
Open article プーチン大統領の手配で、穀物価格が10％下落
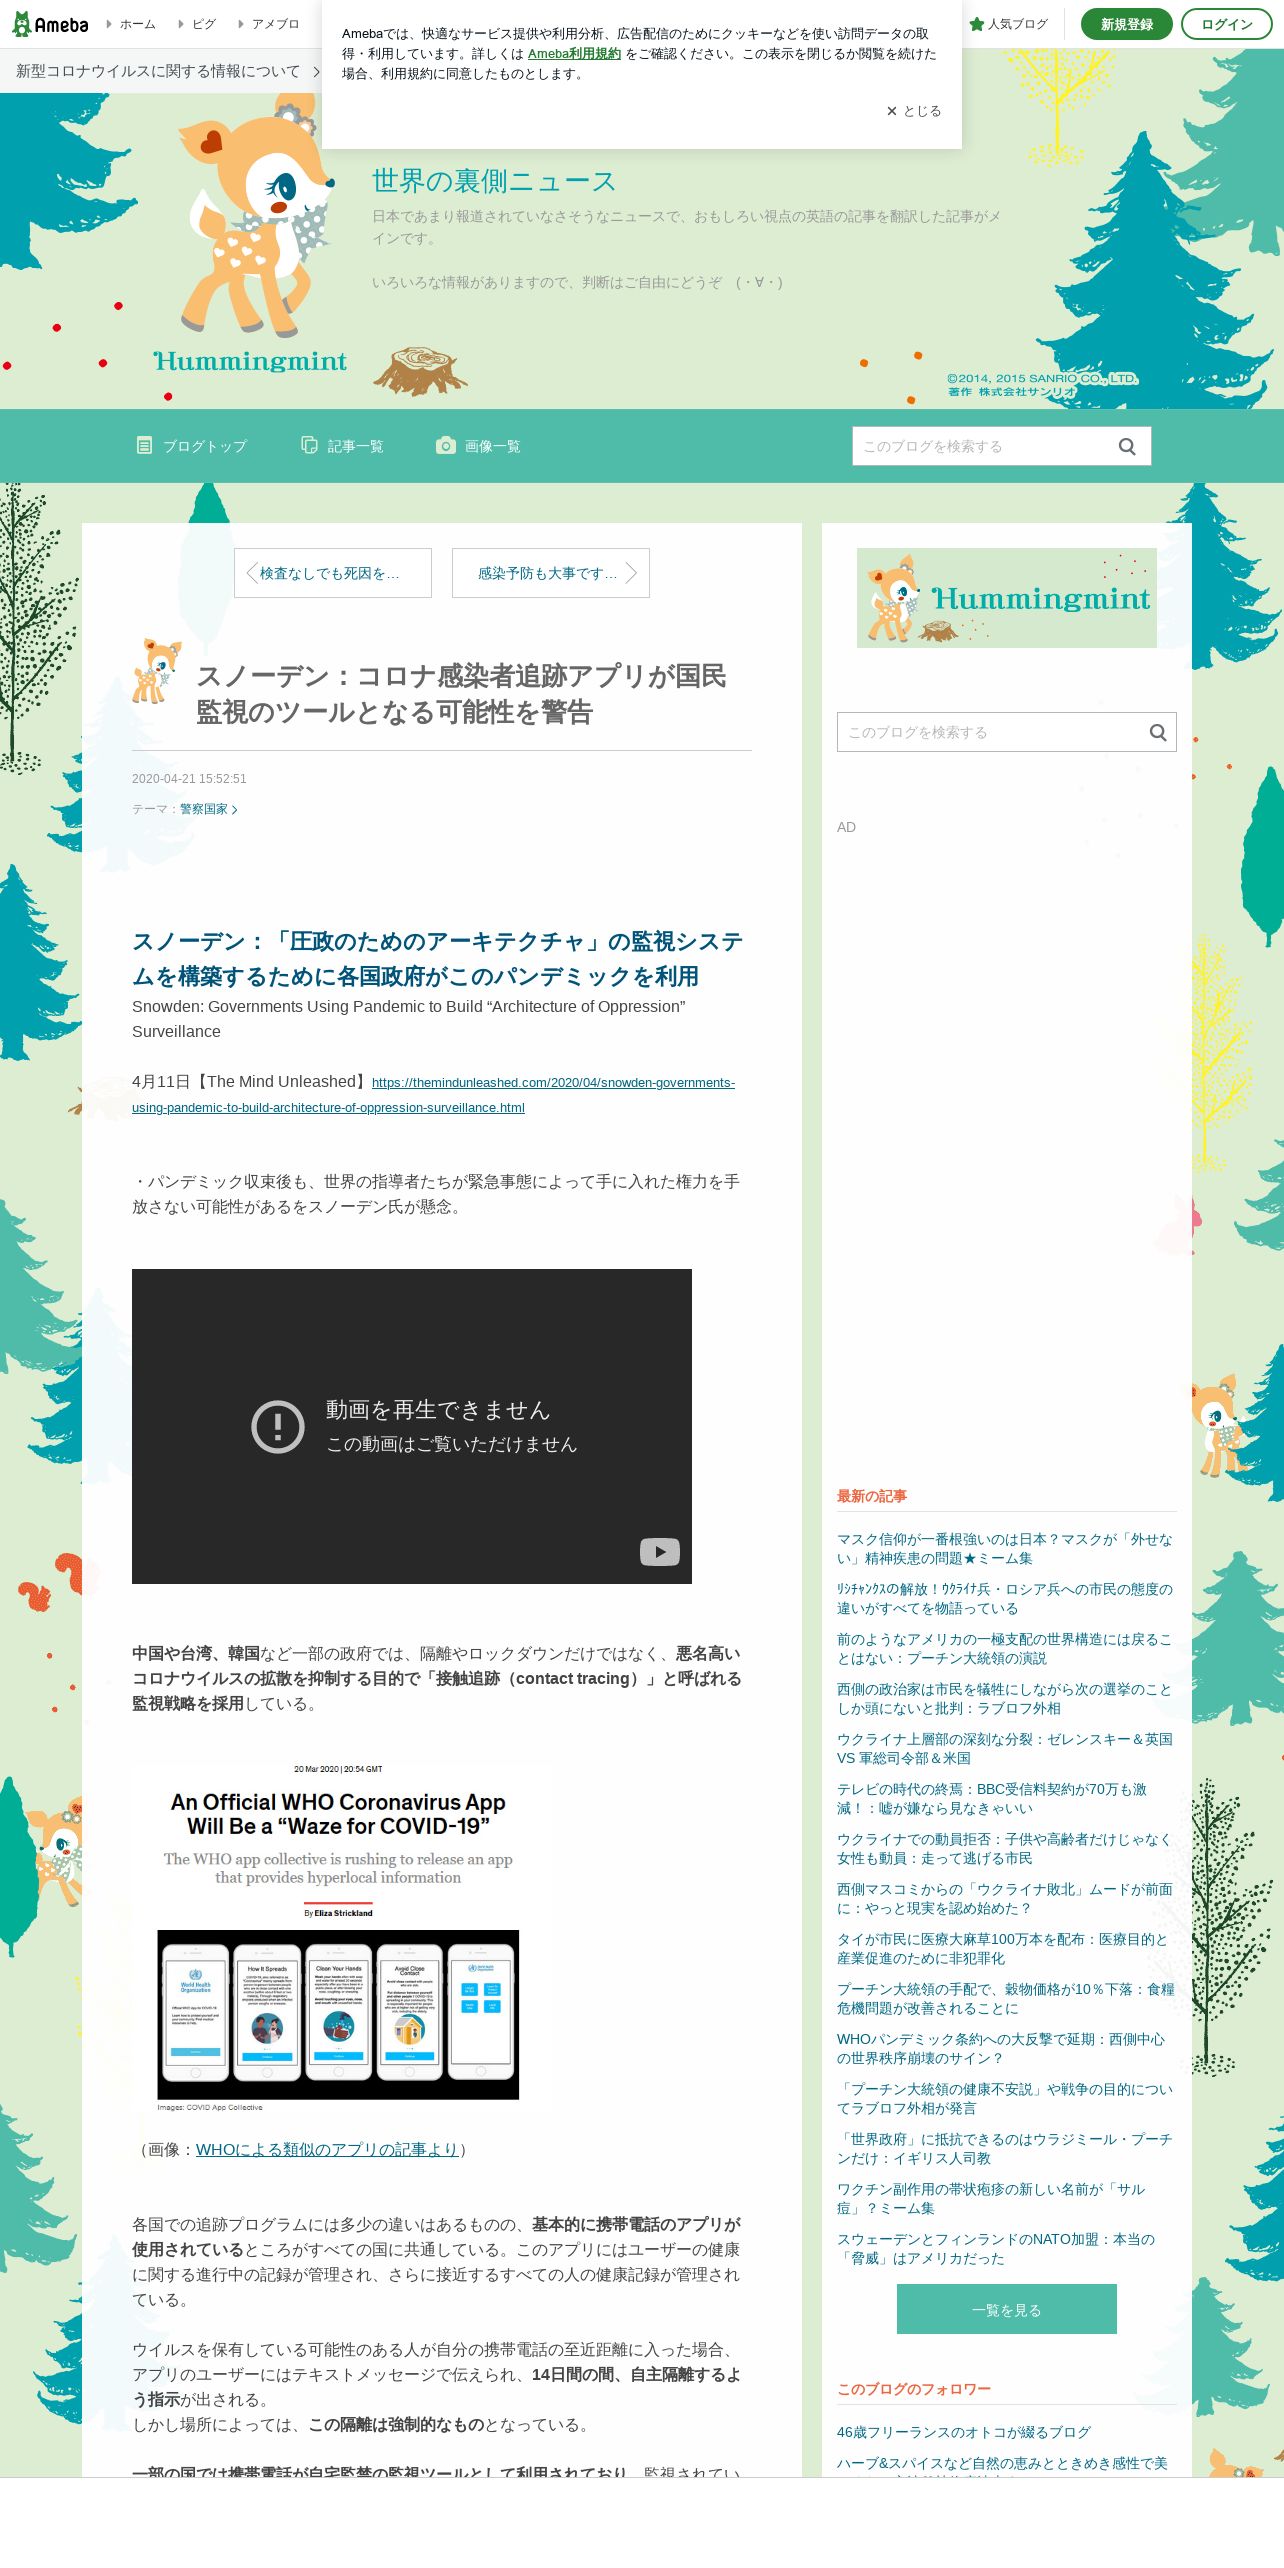pyautogui.click(x=1005, y=1999)
